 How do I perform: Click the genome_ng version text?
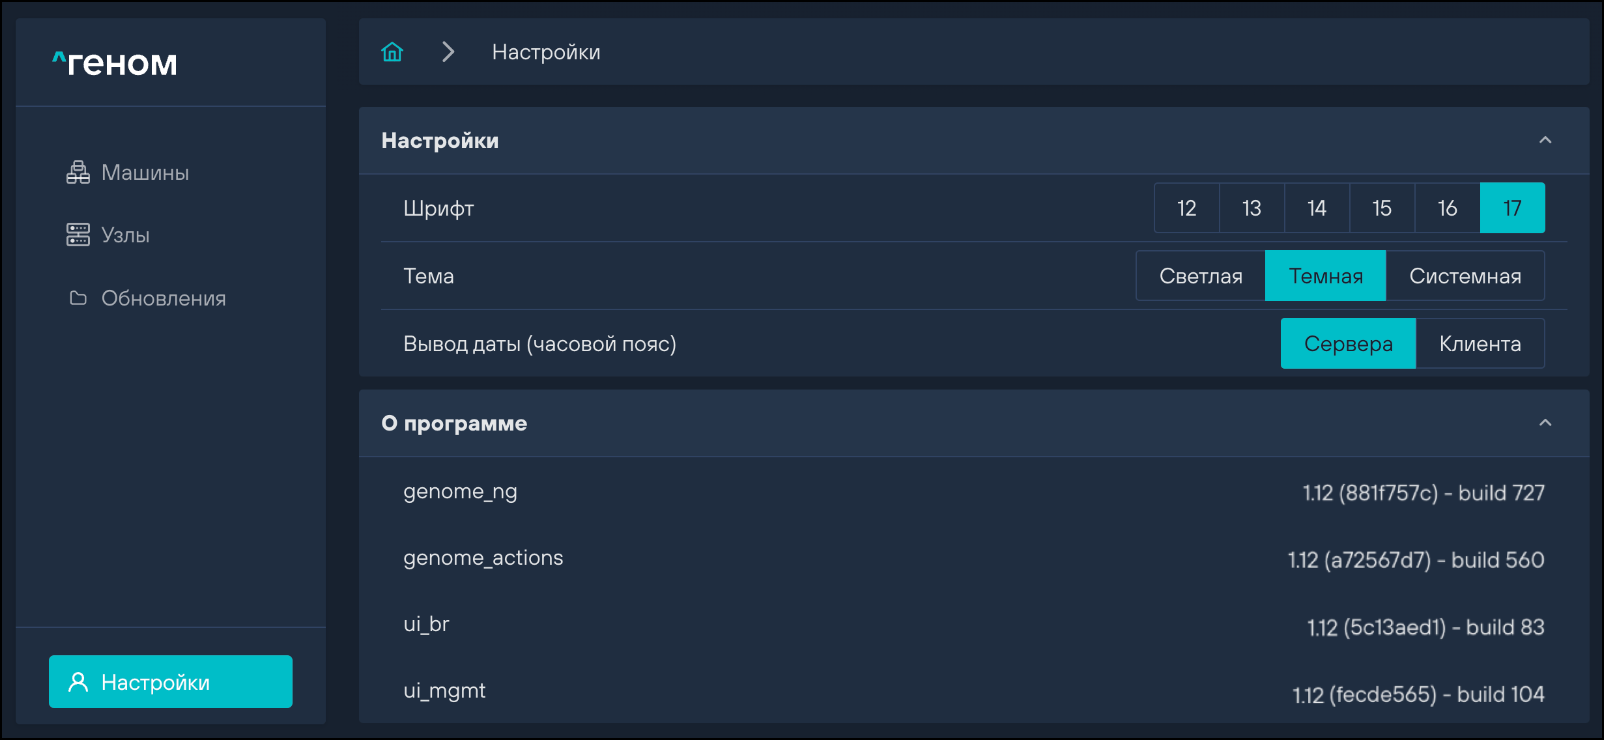click(x=1423, y=493)
